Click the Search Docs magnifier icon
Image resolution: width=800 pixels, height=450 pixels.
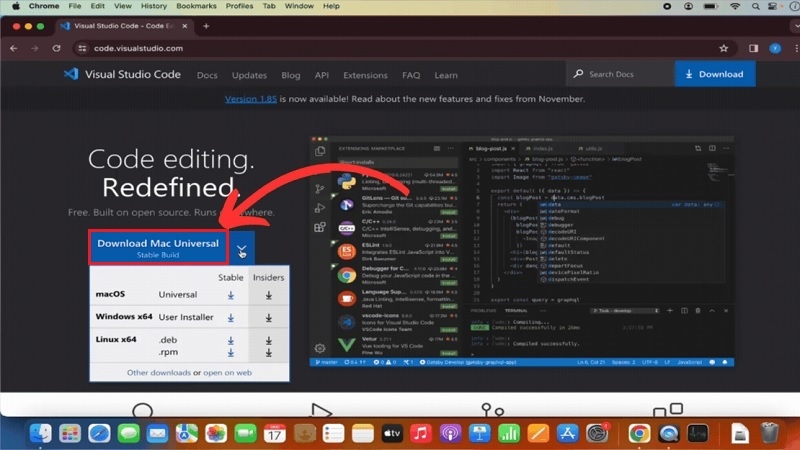coord(578,74)
